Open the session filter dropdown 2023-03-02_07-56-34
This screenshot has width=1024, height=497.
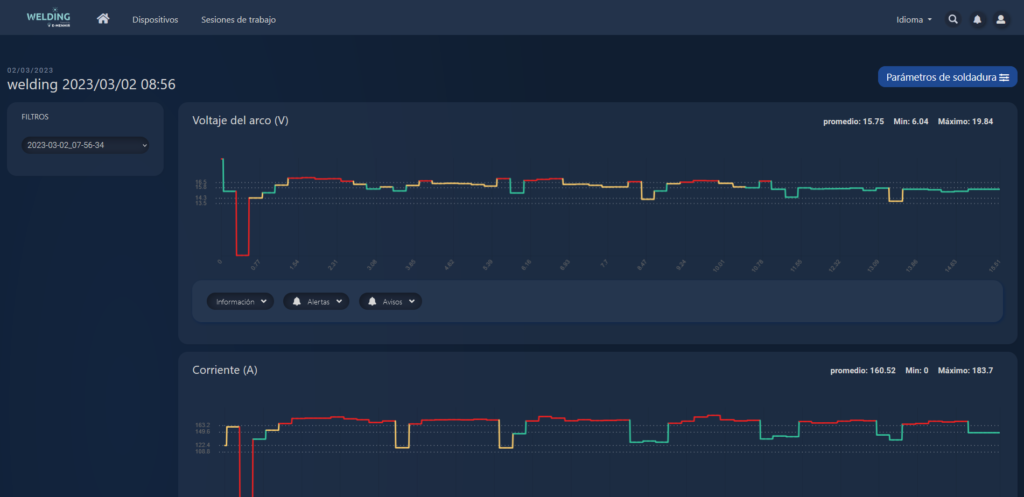click(85, 145)
